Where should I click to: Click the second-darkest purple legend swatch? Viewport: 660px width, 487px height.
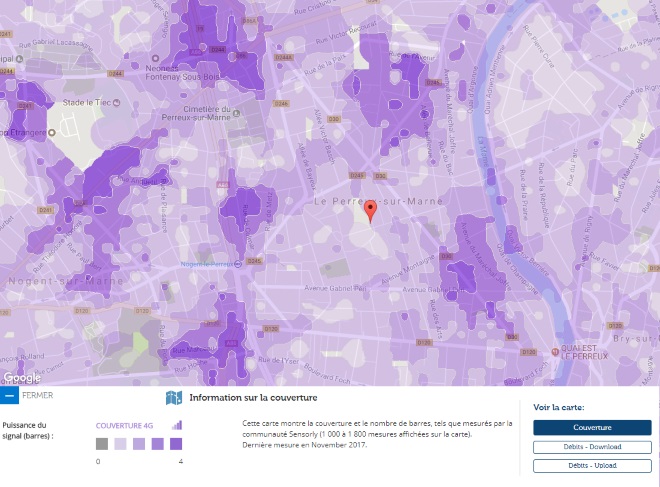(157, 444)
